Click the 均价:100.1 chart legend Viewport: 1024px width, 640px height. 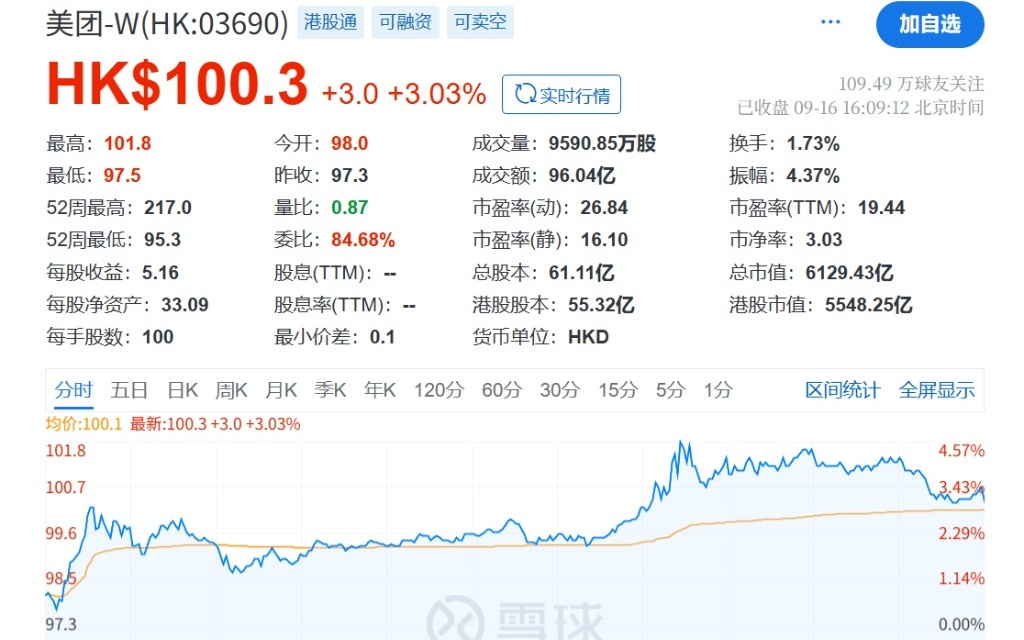click(x=84, y=424)
